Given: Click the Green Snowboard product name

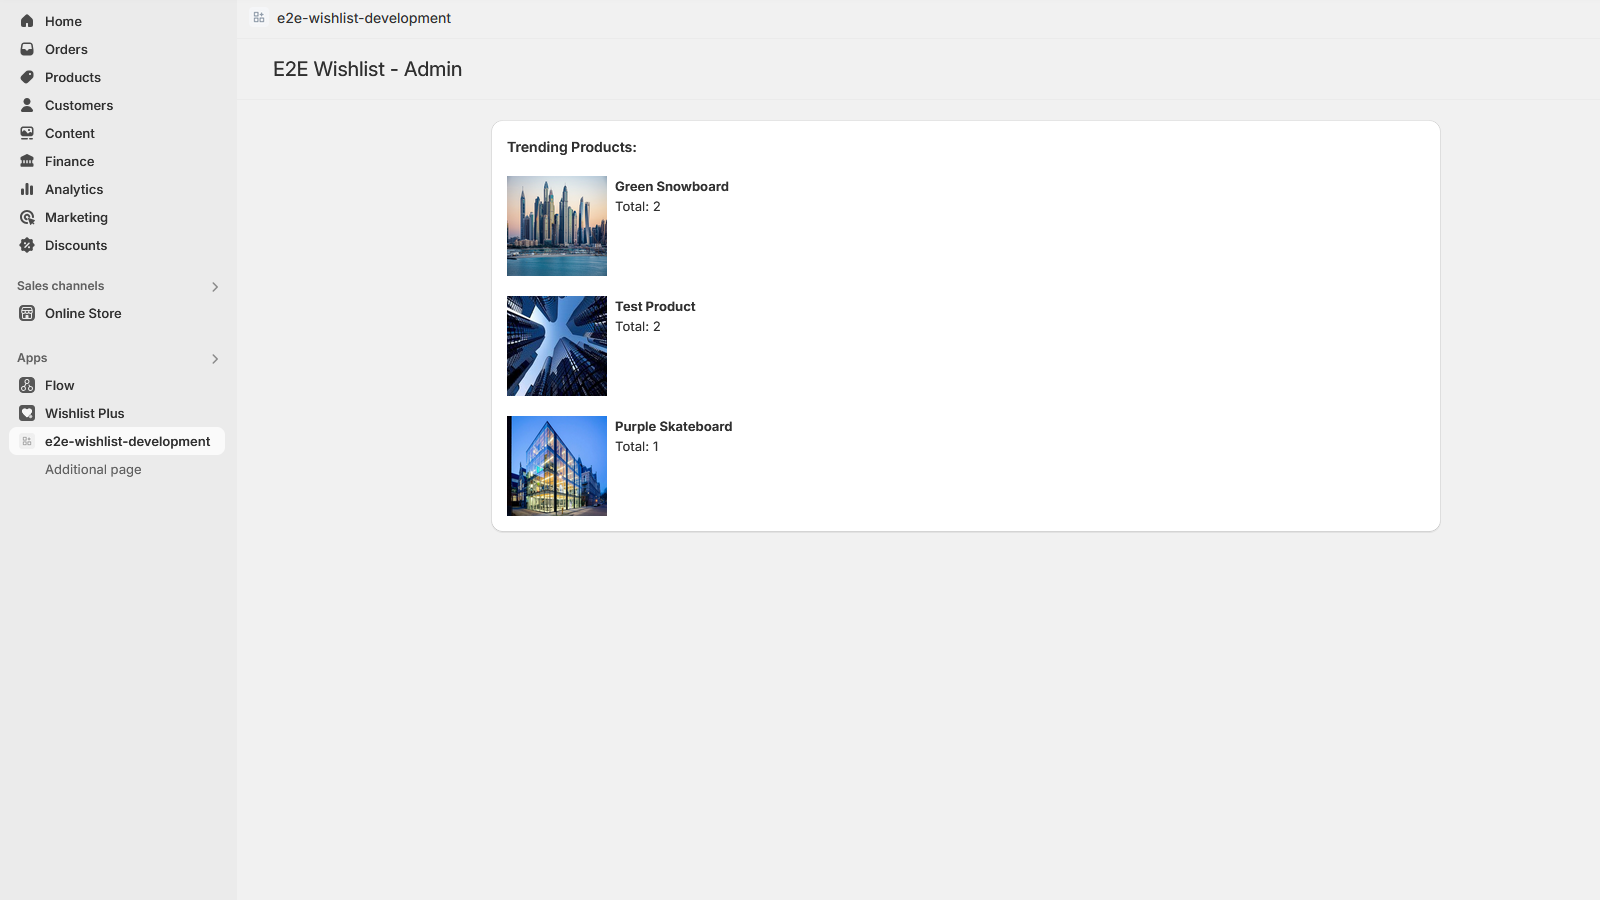Looking at the screenshot, I should [672, 186].
